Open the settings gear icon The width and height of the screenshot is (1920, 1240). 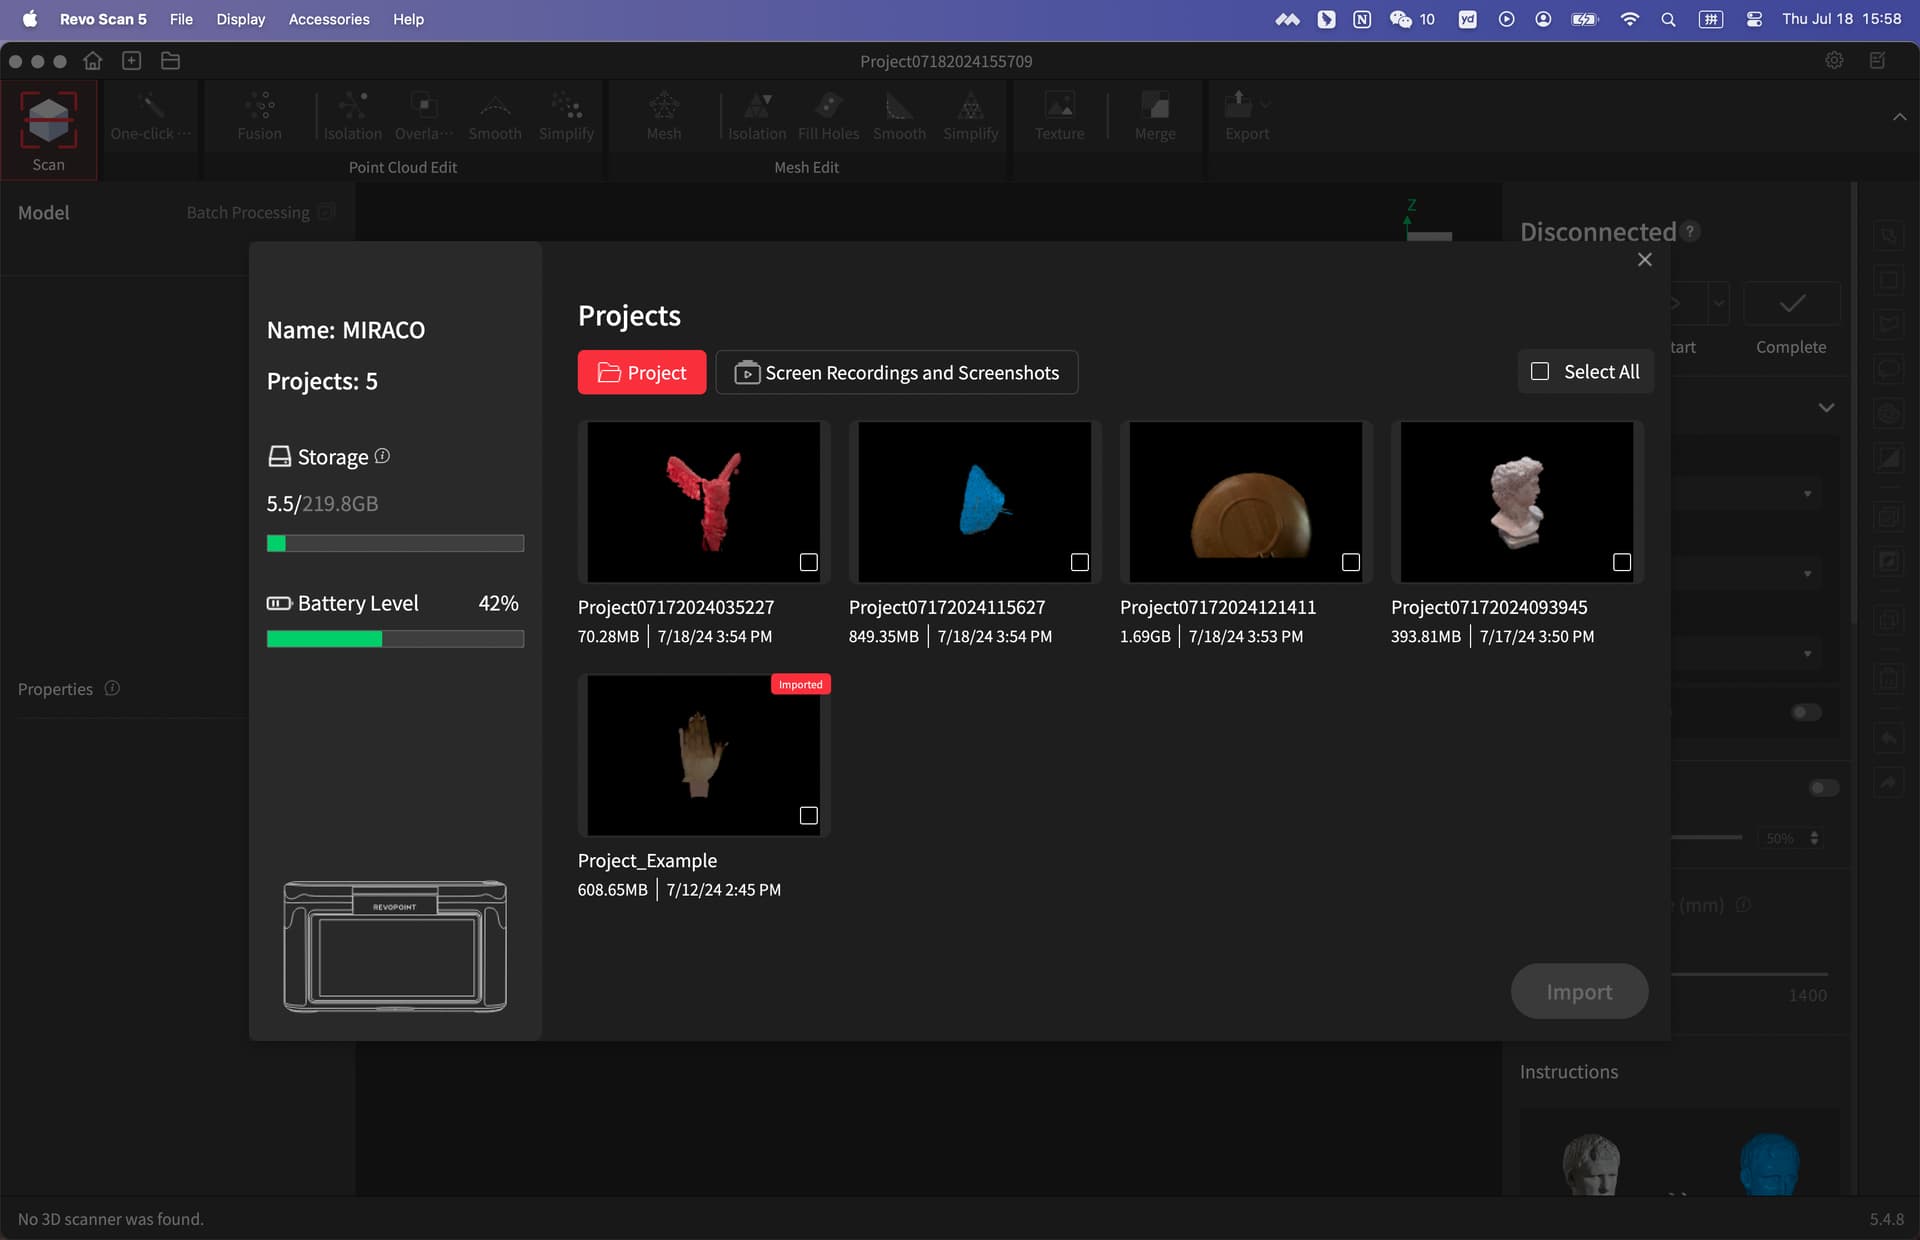click(1834, 61)
